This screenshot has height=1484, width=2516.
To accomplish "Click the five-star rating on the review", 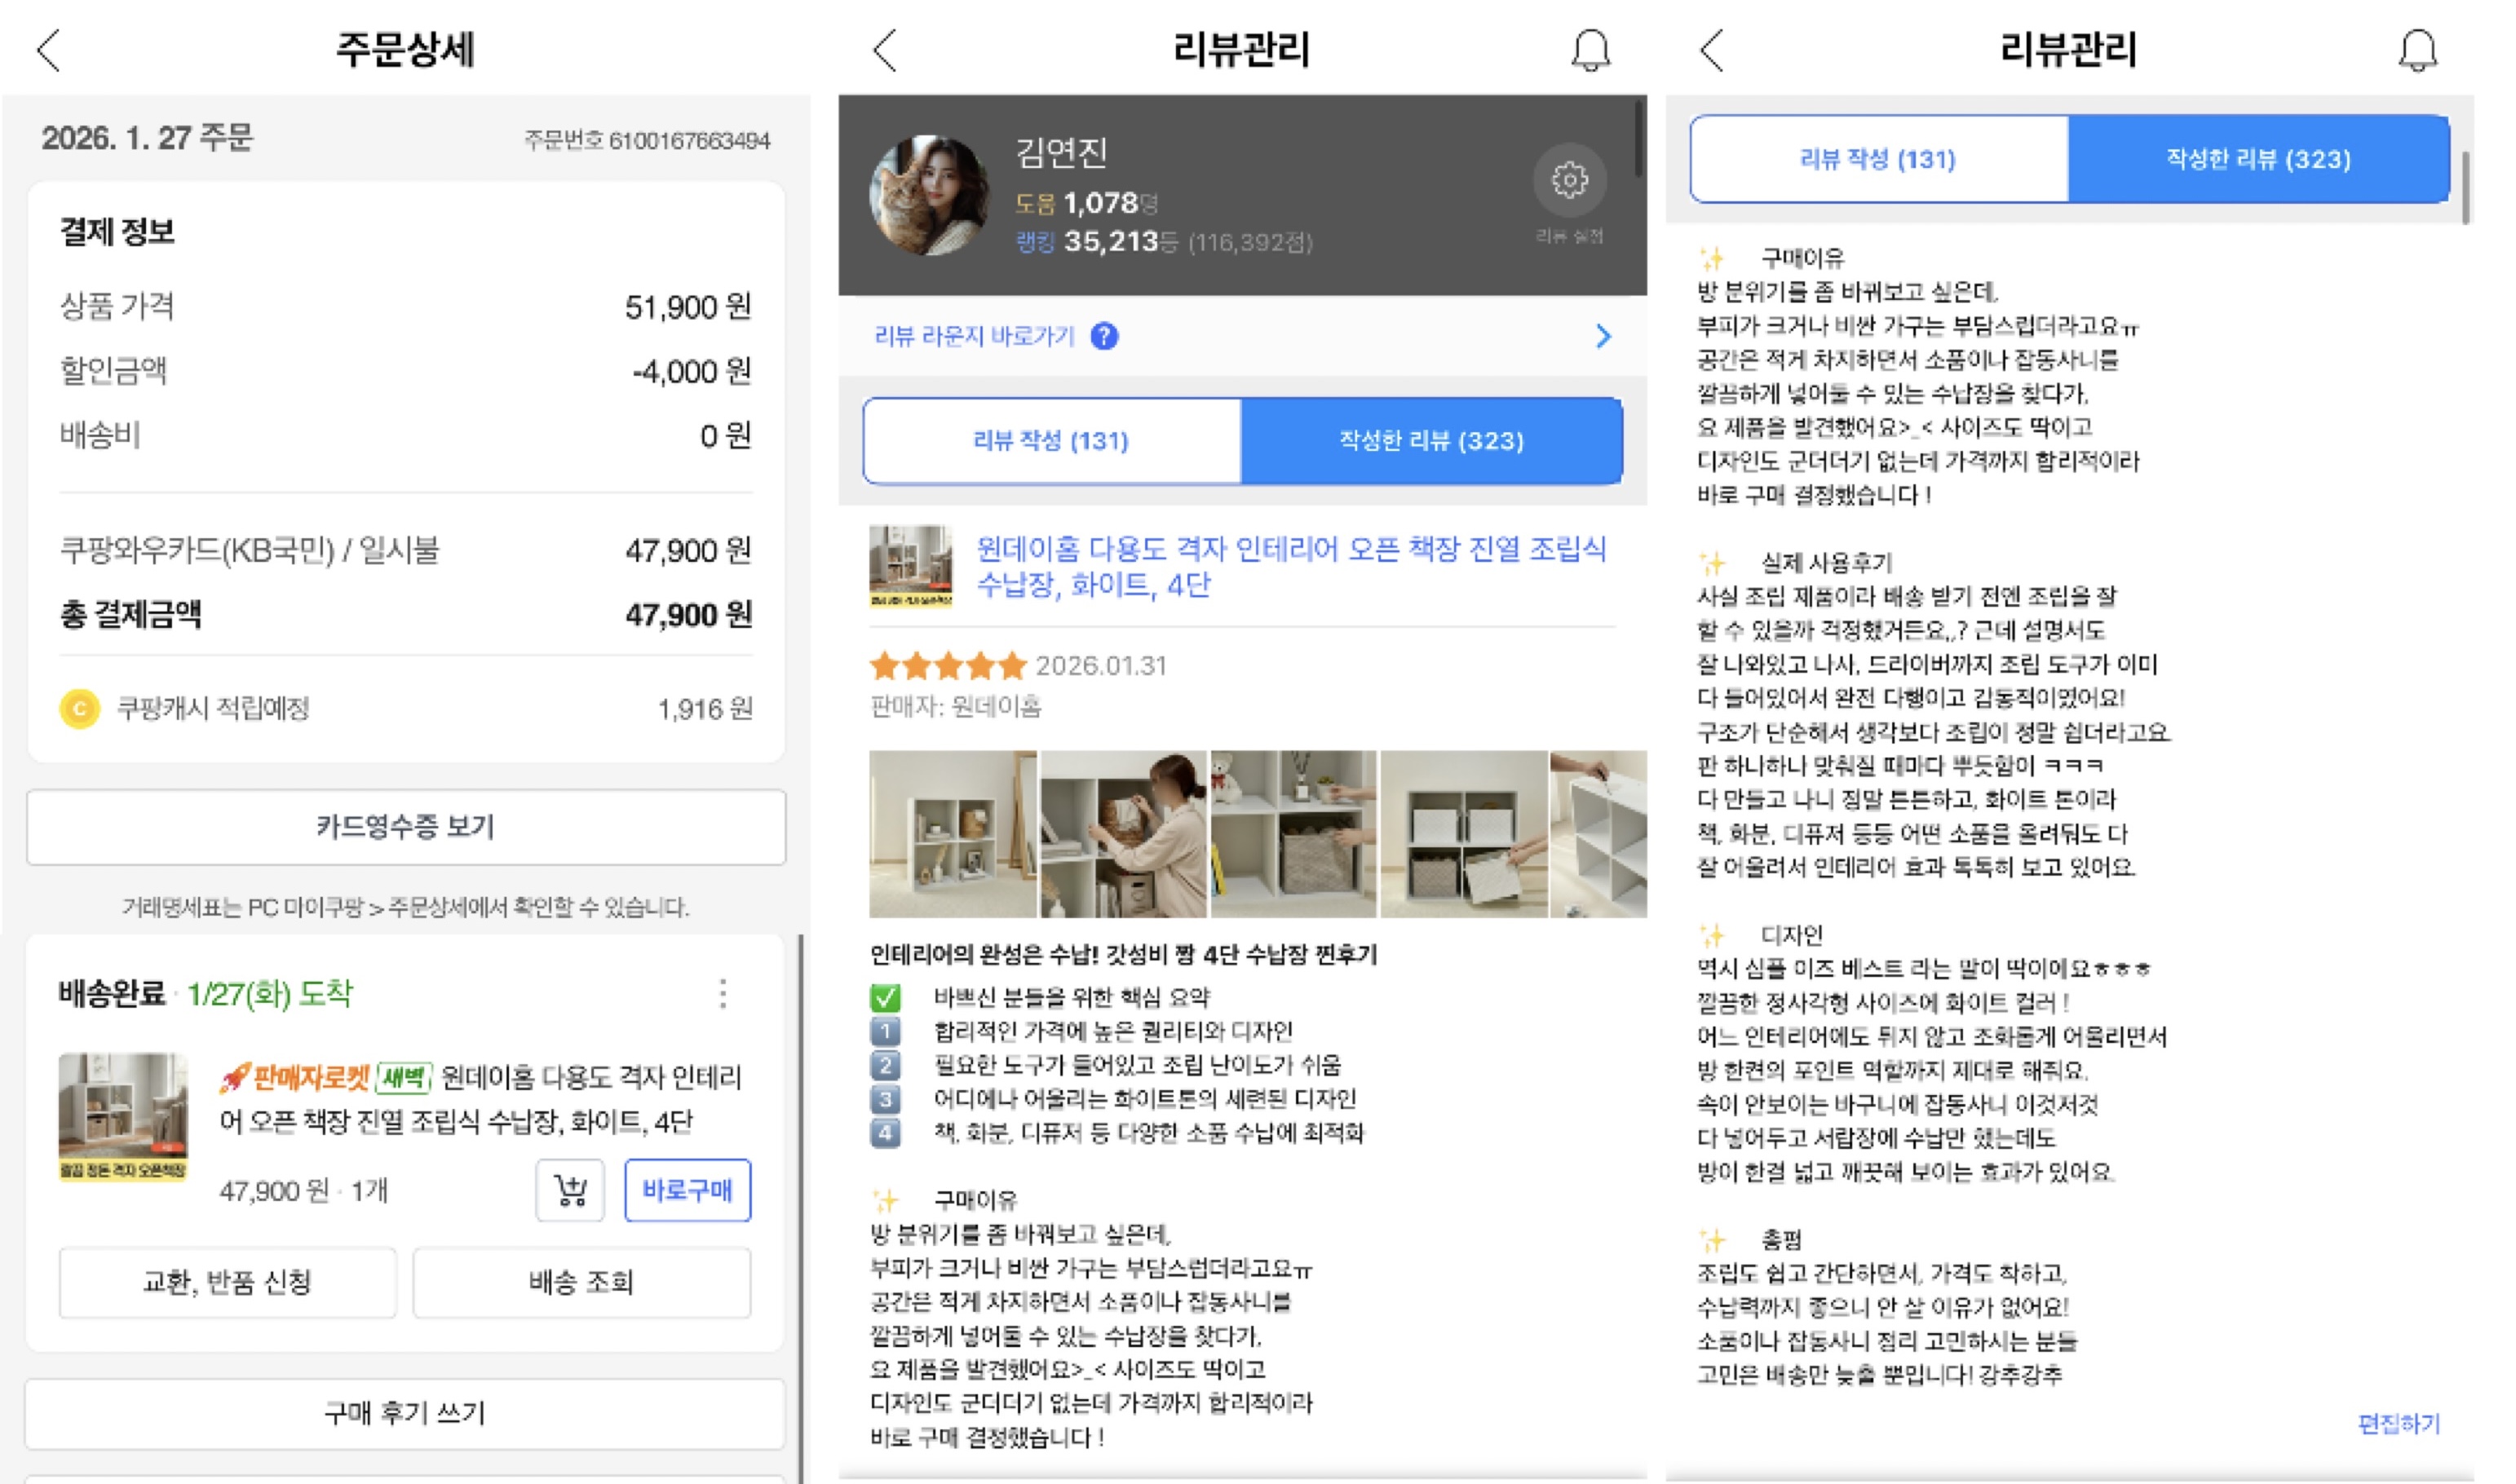I will (948, 665).
